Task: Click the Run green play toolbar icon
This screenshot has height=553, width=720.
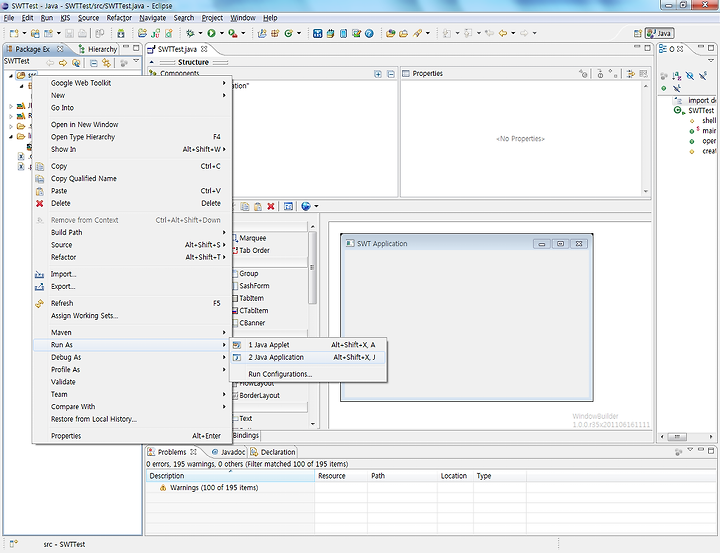Action: pos(211,33)
